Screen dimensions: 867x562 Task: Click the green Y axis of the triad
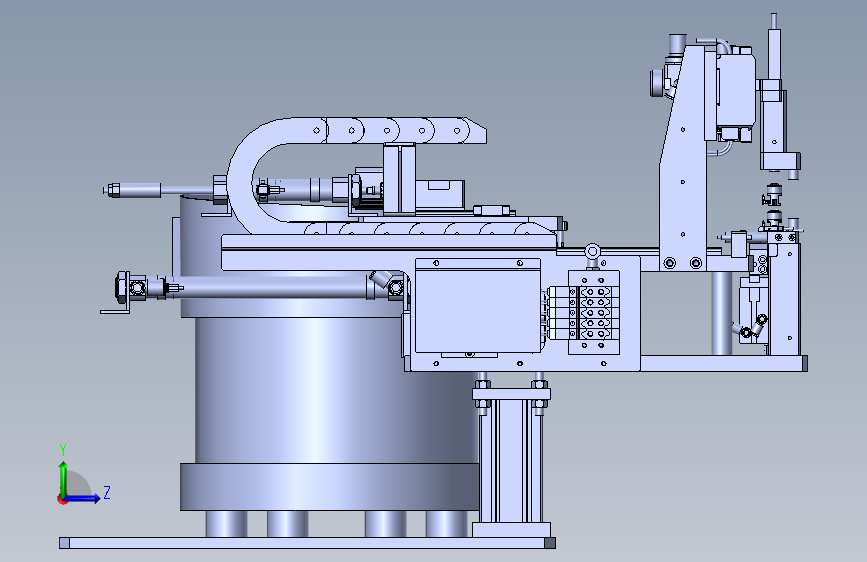click(63, 478)
